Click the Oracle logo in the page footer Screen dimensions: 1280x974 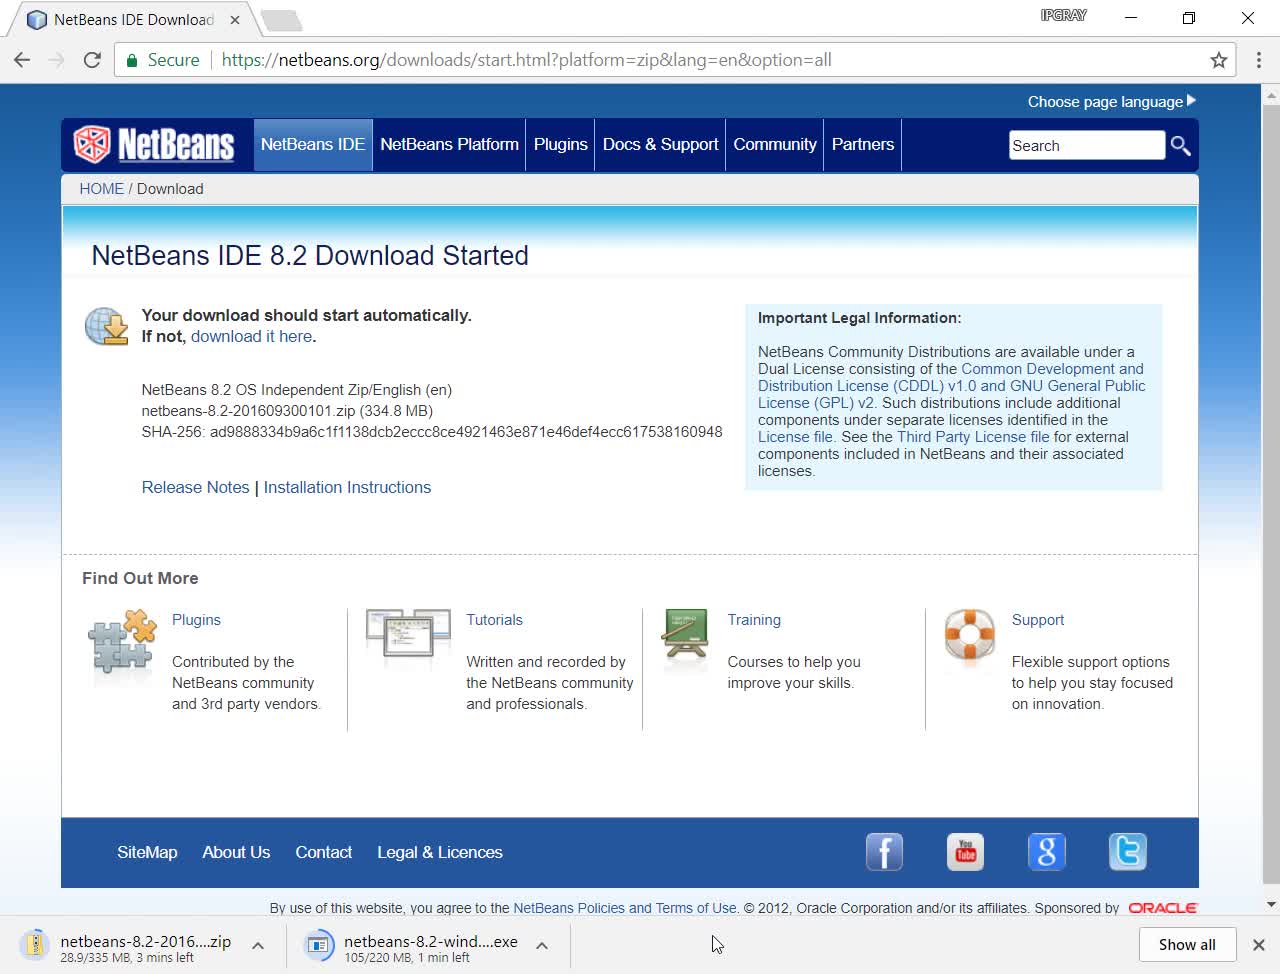[x=1163, y=907]
